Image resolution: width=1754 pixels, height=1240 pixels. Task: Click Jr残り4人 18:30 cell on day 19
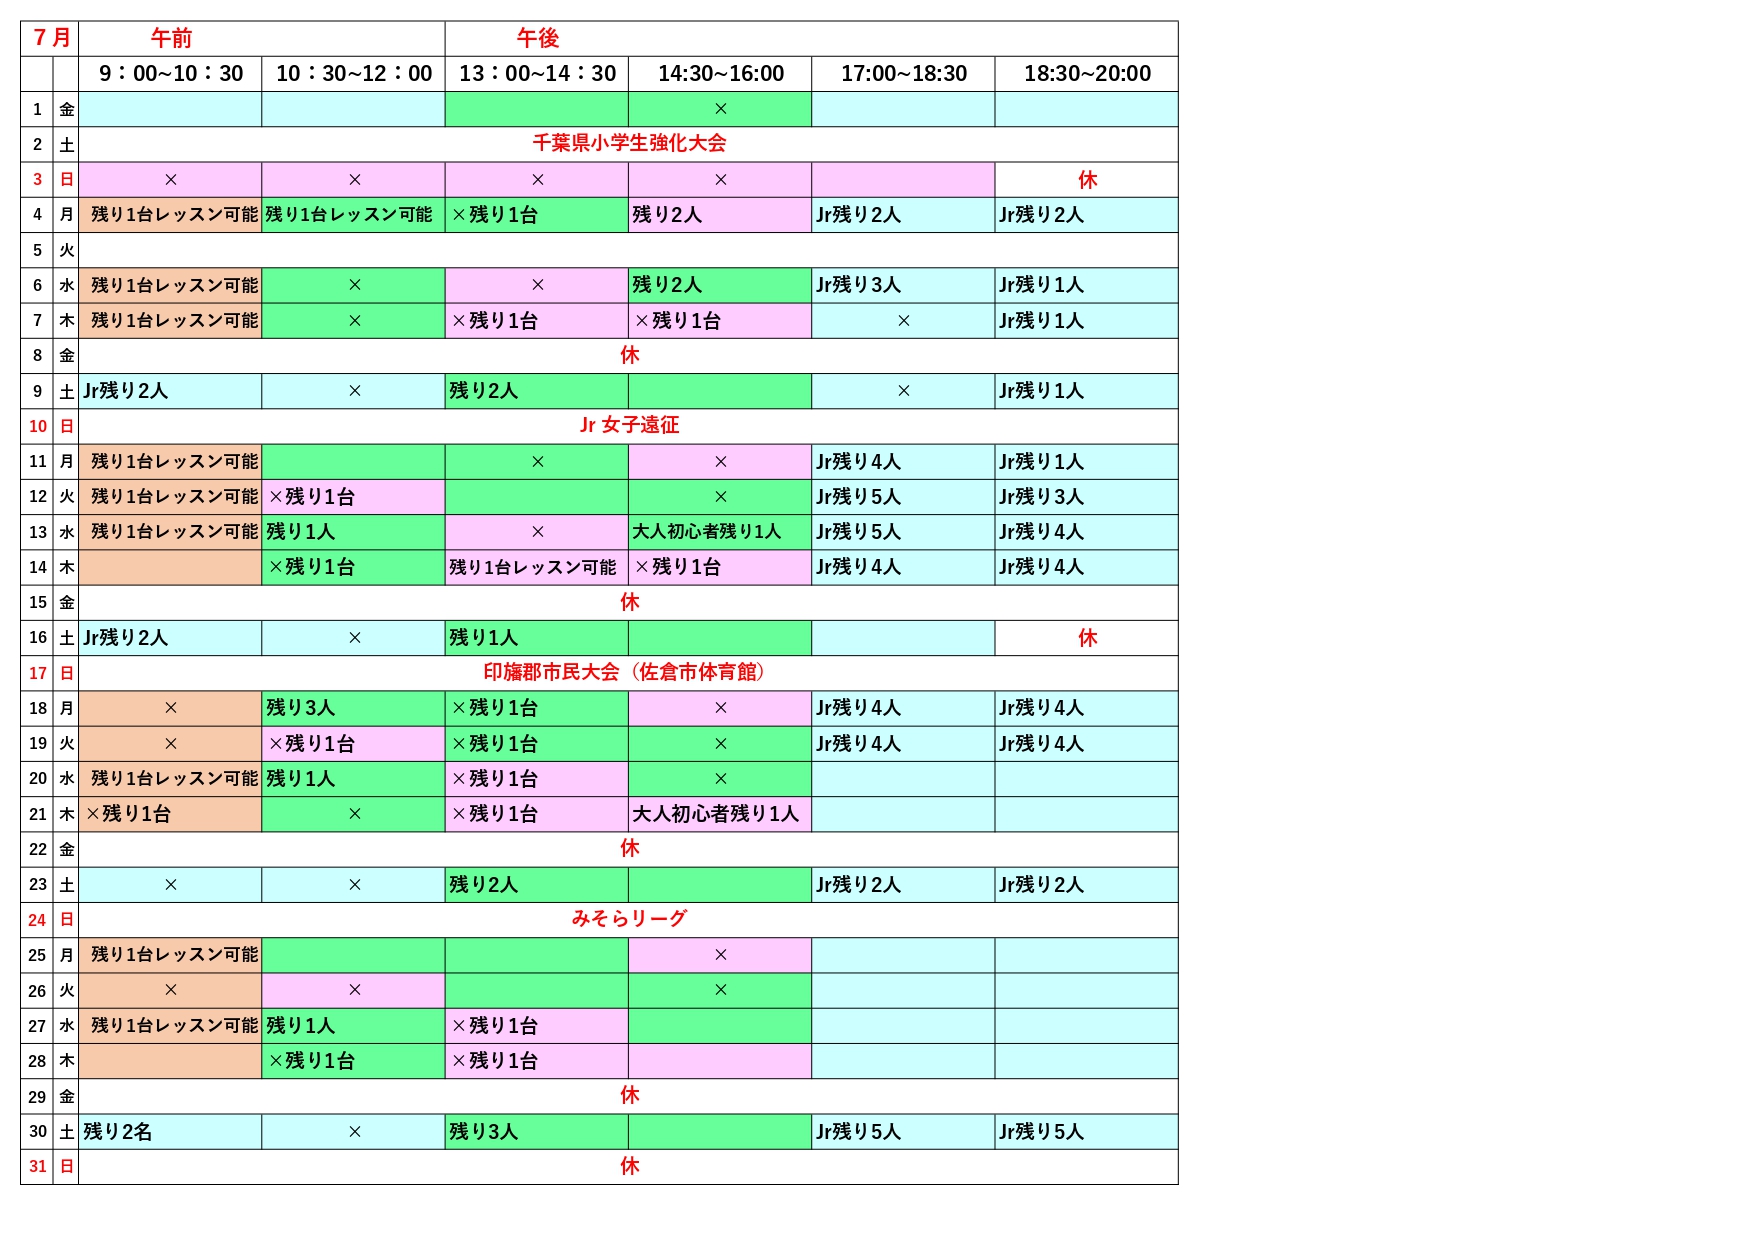[1087, 744]
